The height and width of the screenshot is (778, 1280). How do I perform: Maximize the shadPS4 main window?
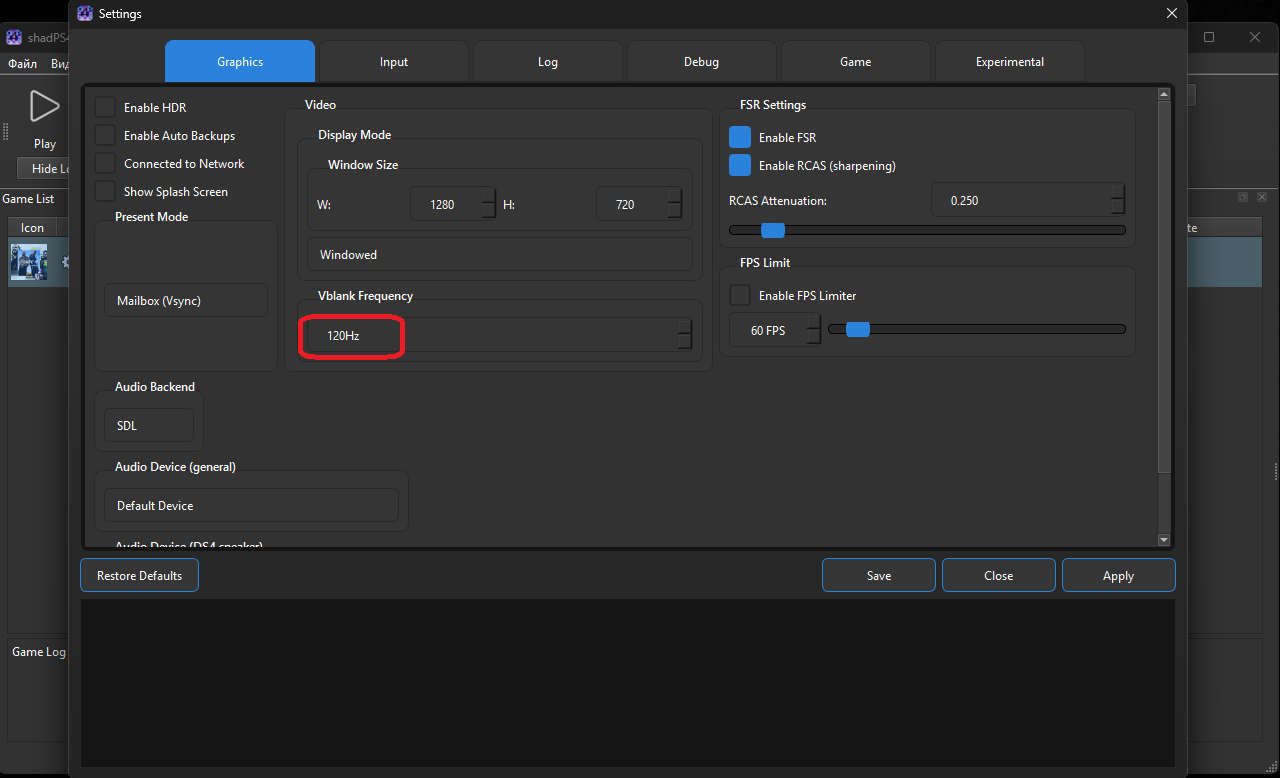coord(1209,37)
